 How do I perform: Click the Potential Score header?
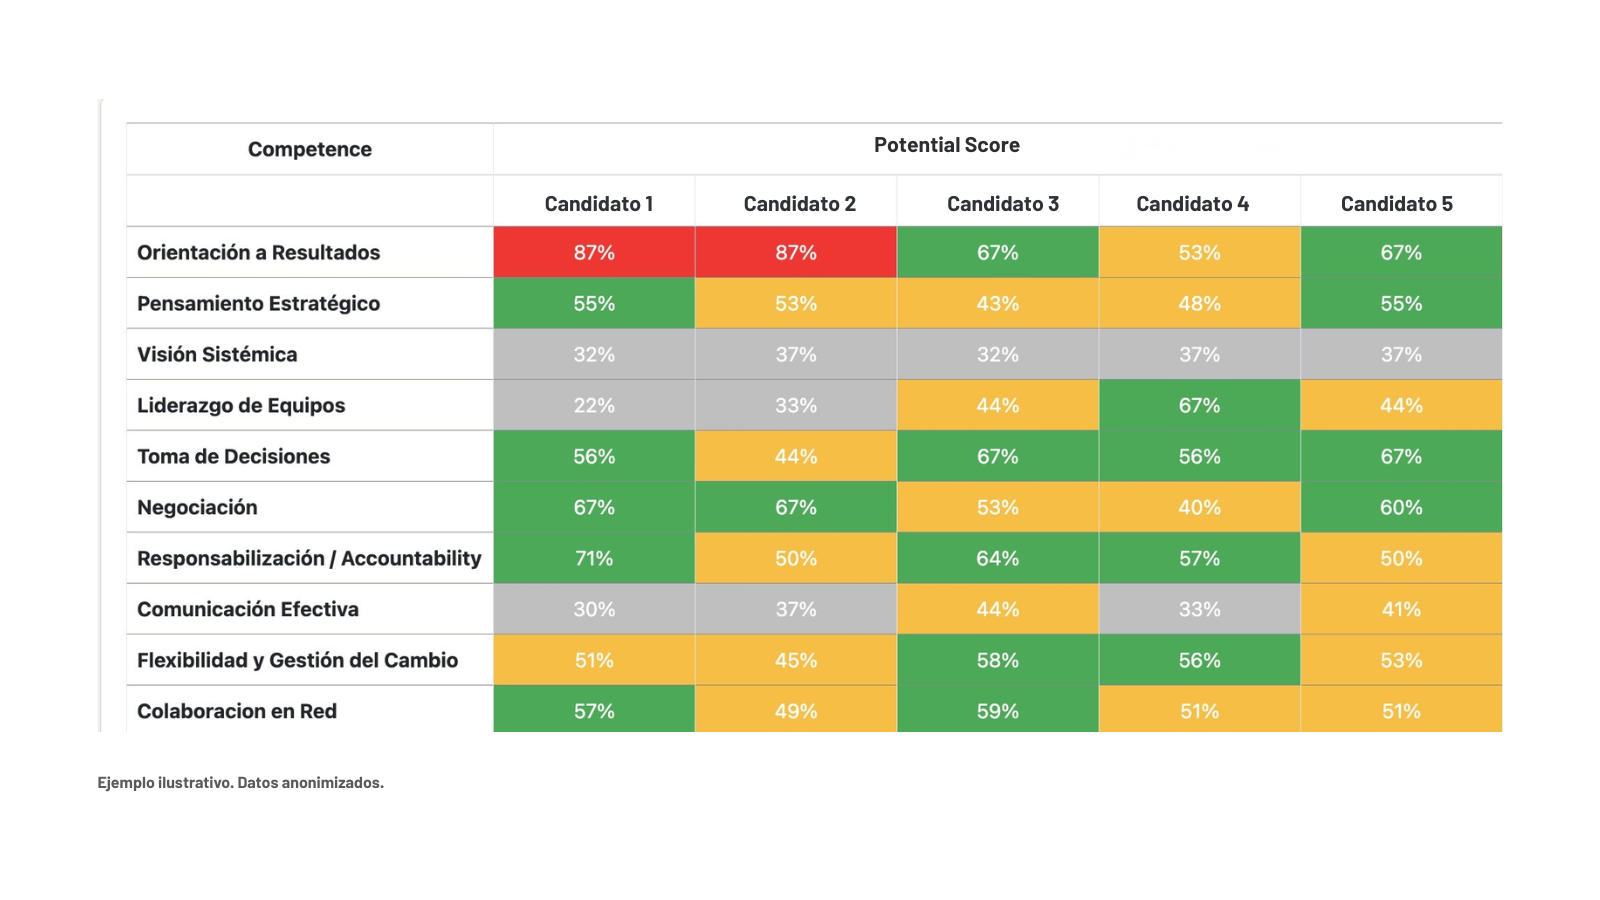[x=946, y=145]
